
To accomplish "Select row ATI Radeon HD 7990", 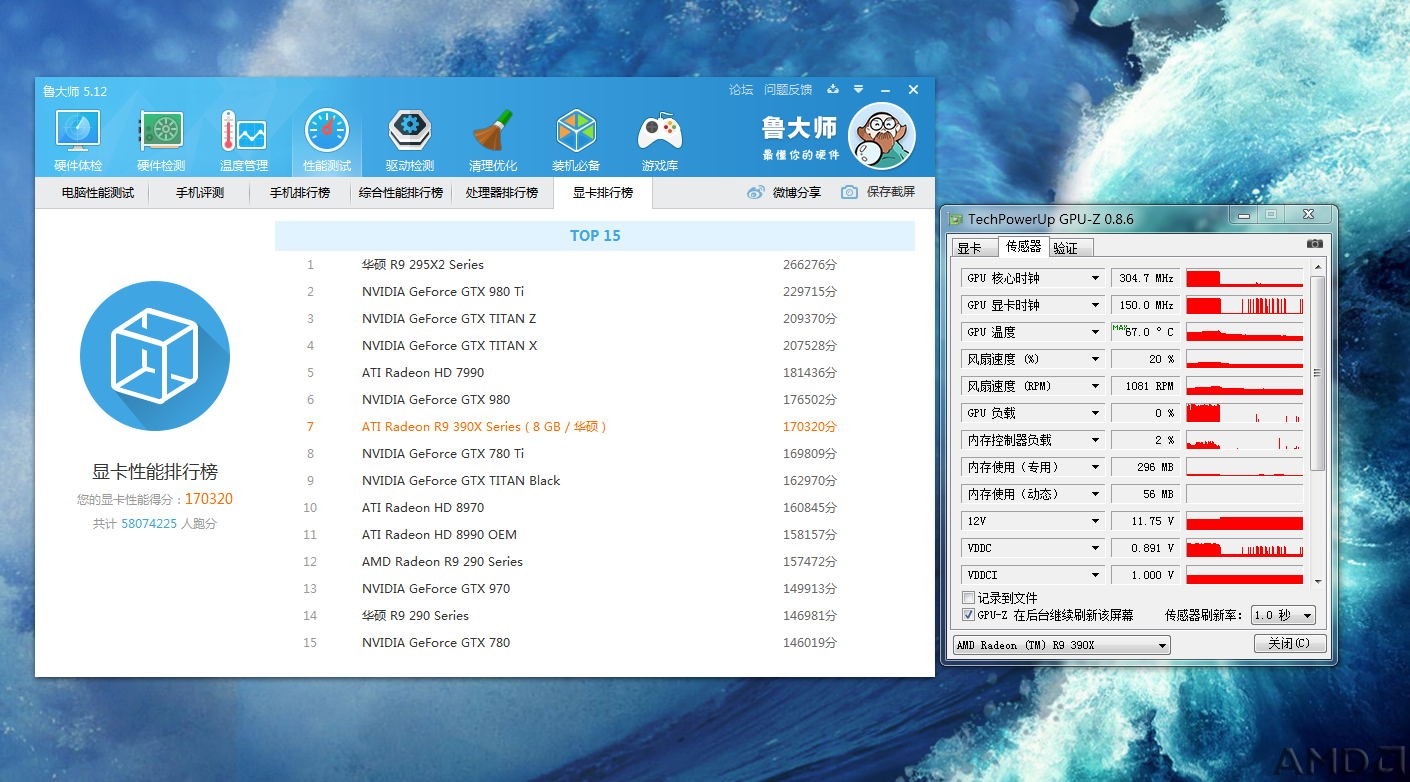I will (595, 373).
